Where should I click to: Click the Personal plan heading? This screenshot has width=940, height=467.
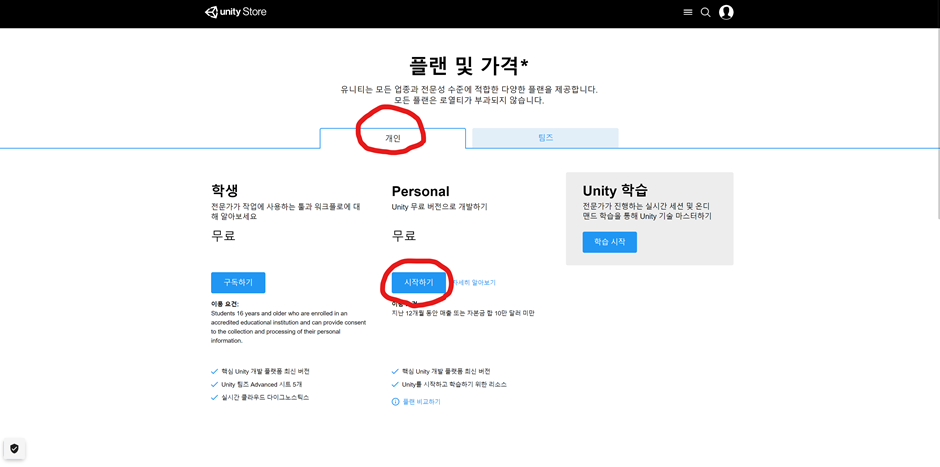pyautogui.click(x=420, y=191)
